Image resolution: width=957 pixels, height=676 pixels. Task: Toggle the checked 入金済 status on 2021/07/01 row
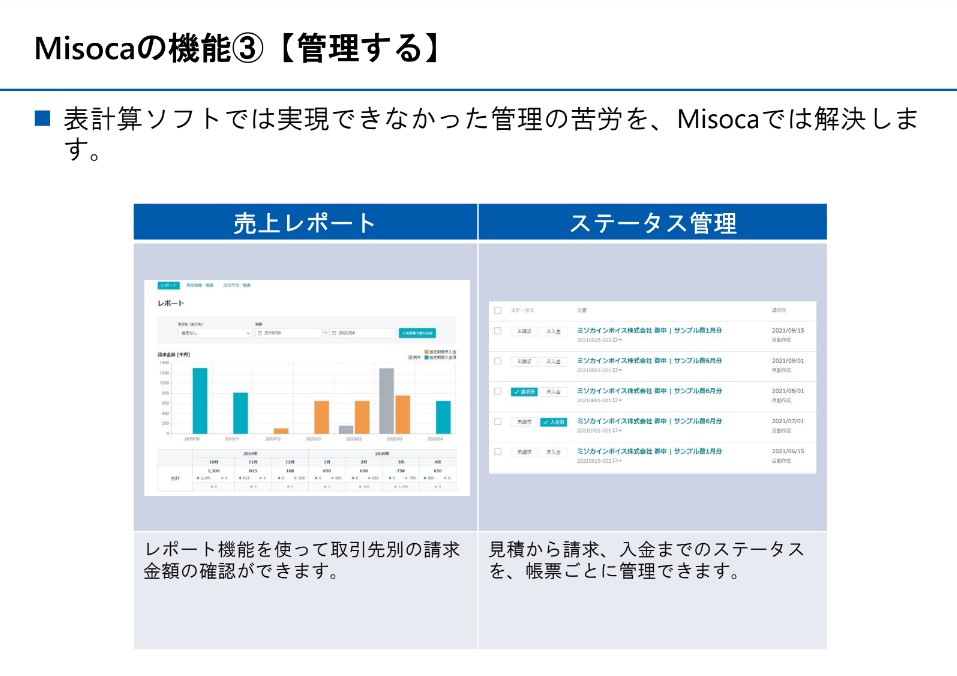(x=553, y=422)
